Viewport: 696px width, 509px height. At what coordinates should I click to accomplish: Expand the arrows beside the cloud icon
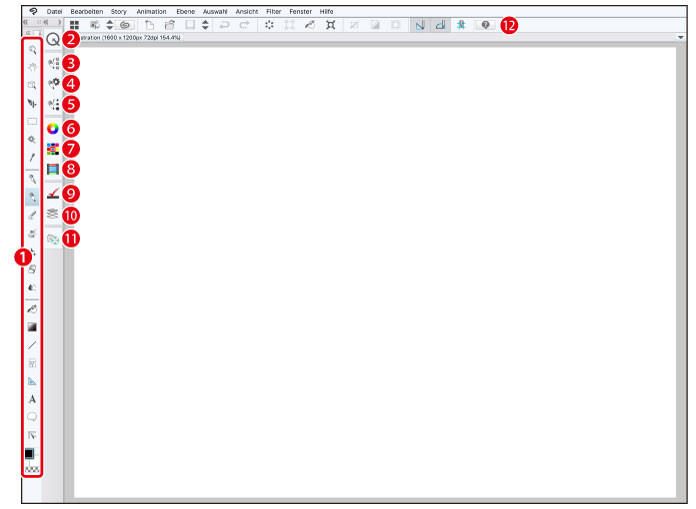coord(110,25)
